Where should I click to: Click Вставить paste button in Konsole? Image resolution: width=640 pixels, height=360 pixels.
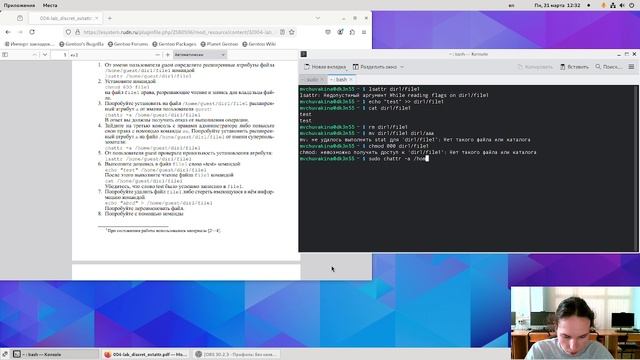pos(574,67)
